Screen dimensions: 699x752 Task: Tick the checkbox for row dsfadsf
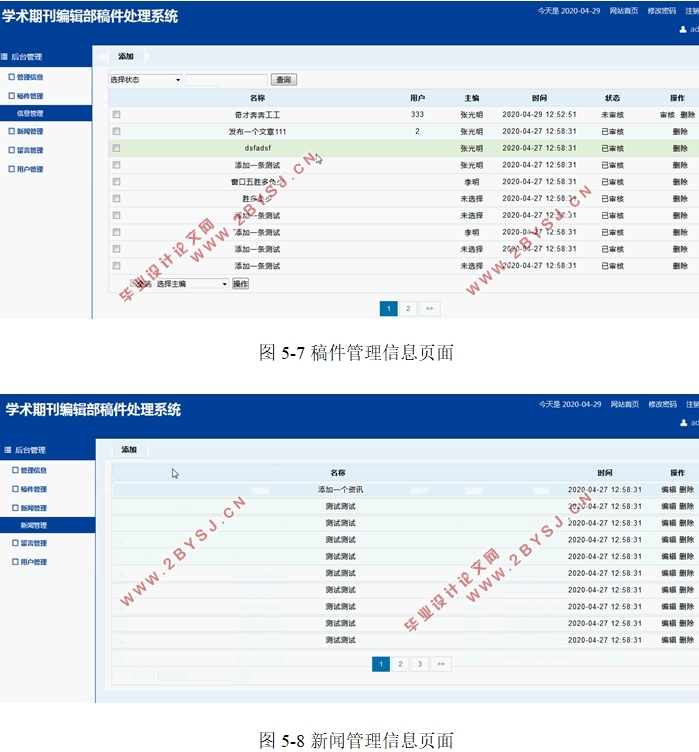click(117, 148)
